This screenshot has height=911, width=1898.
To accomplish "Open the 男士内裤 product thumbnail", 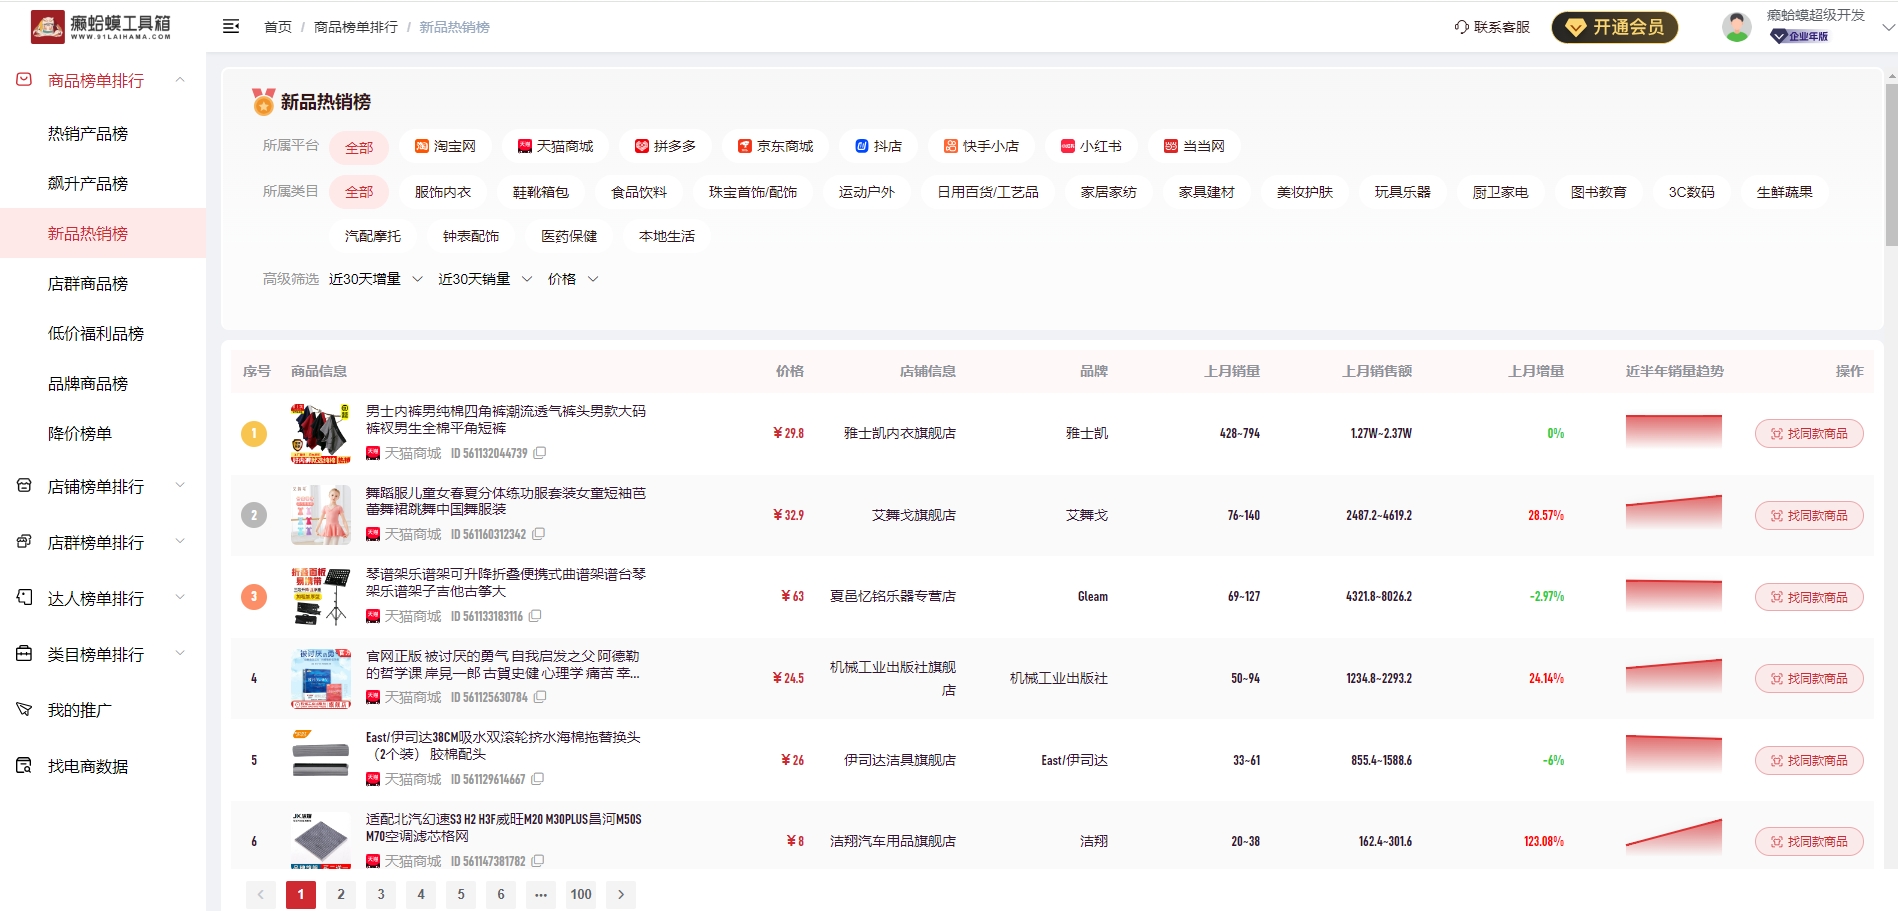I will tap(321, 433).
